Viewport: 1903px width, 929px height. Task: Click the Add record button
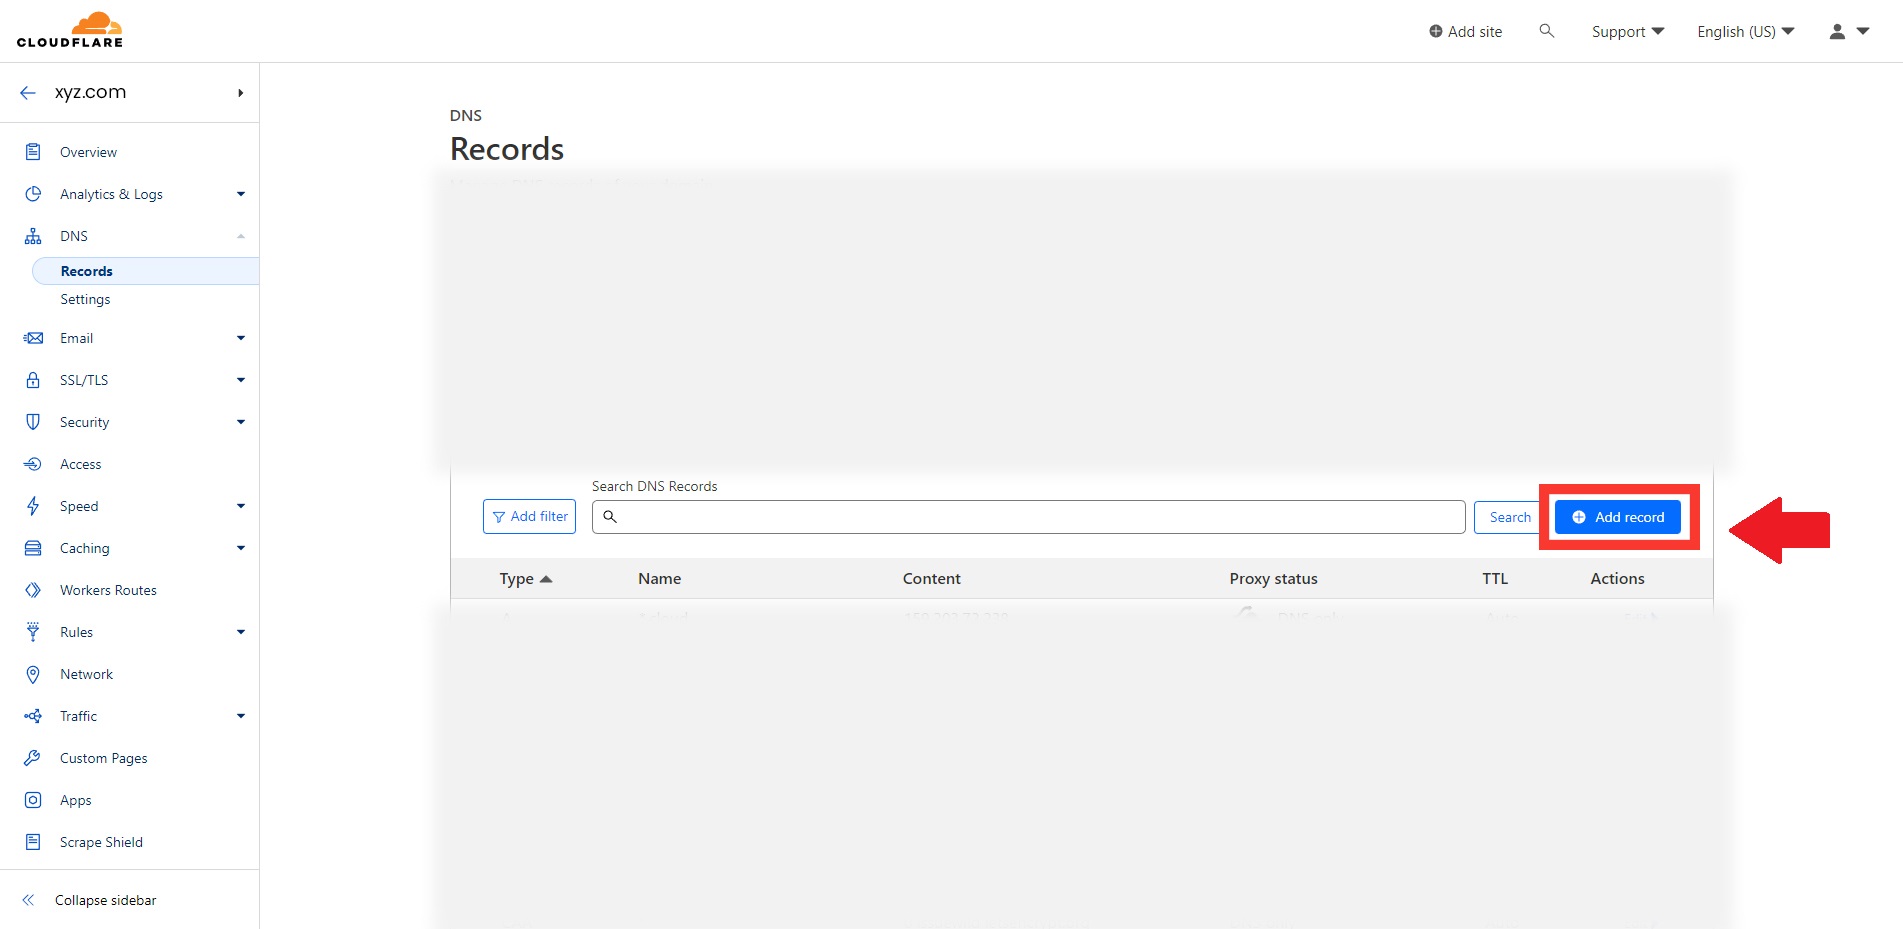pyautogui.click(x=1617, y=517)
